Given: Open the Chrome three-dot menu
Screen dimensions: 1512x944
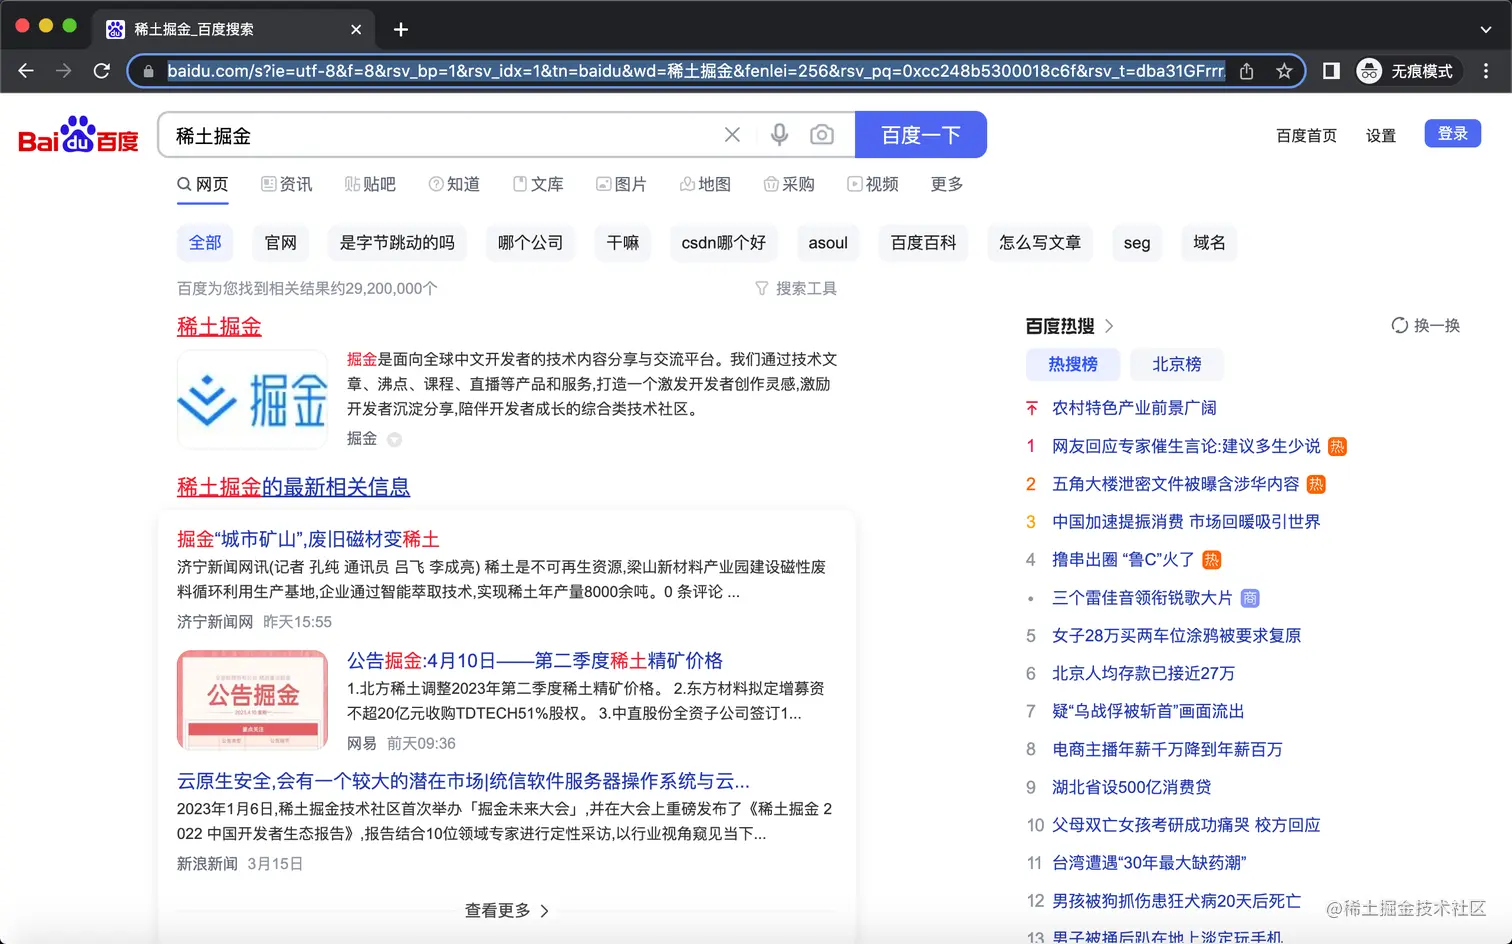Looking at the screenshot, I should click(1486, 71).
